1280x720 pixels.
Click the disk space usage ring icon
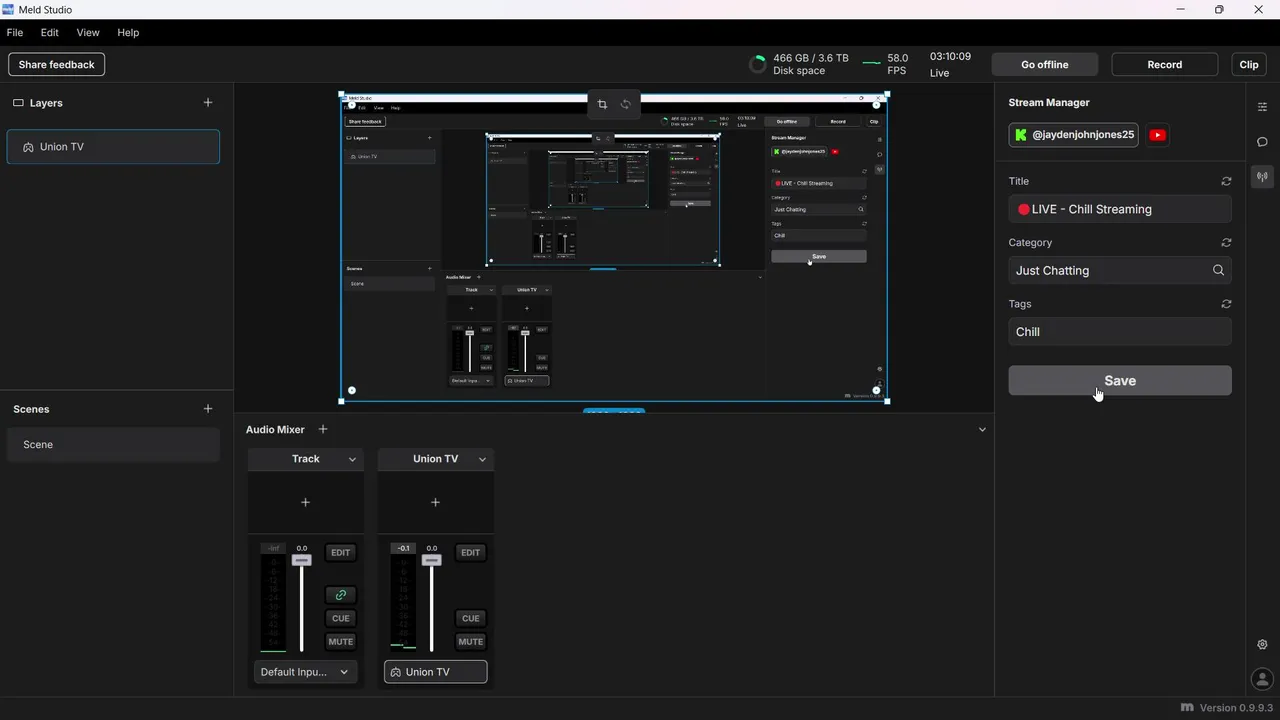pos(758,65)
